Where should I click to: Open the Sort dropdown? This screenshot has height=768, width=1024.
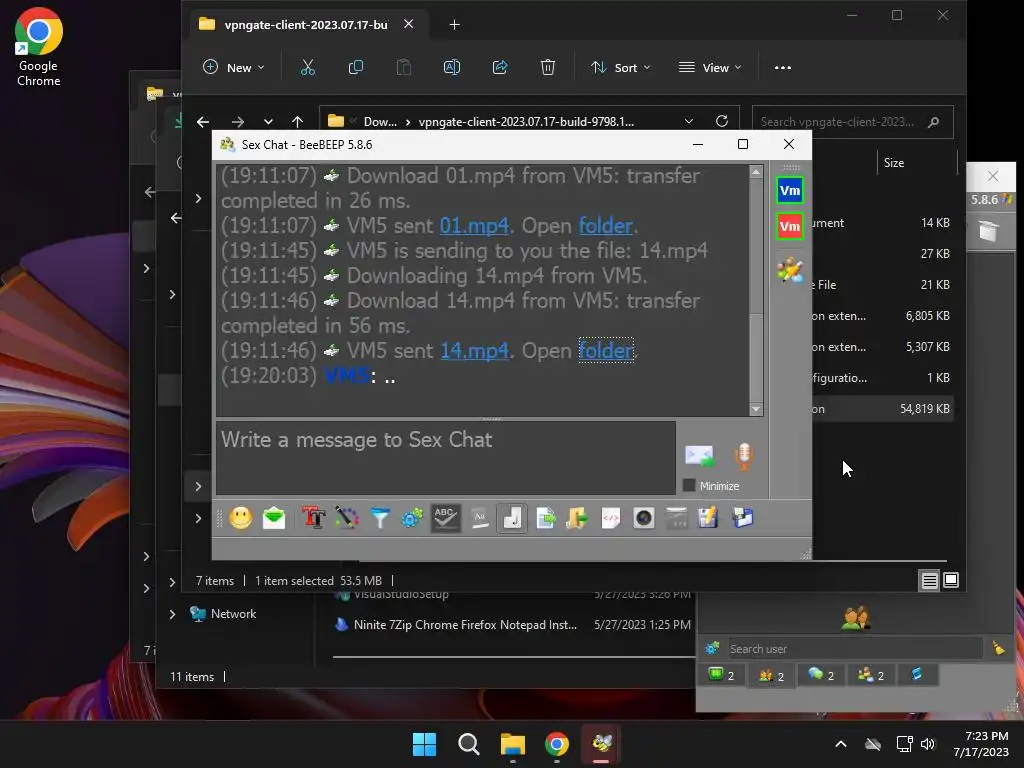coord(620,67)
